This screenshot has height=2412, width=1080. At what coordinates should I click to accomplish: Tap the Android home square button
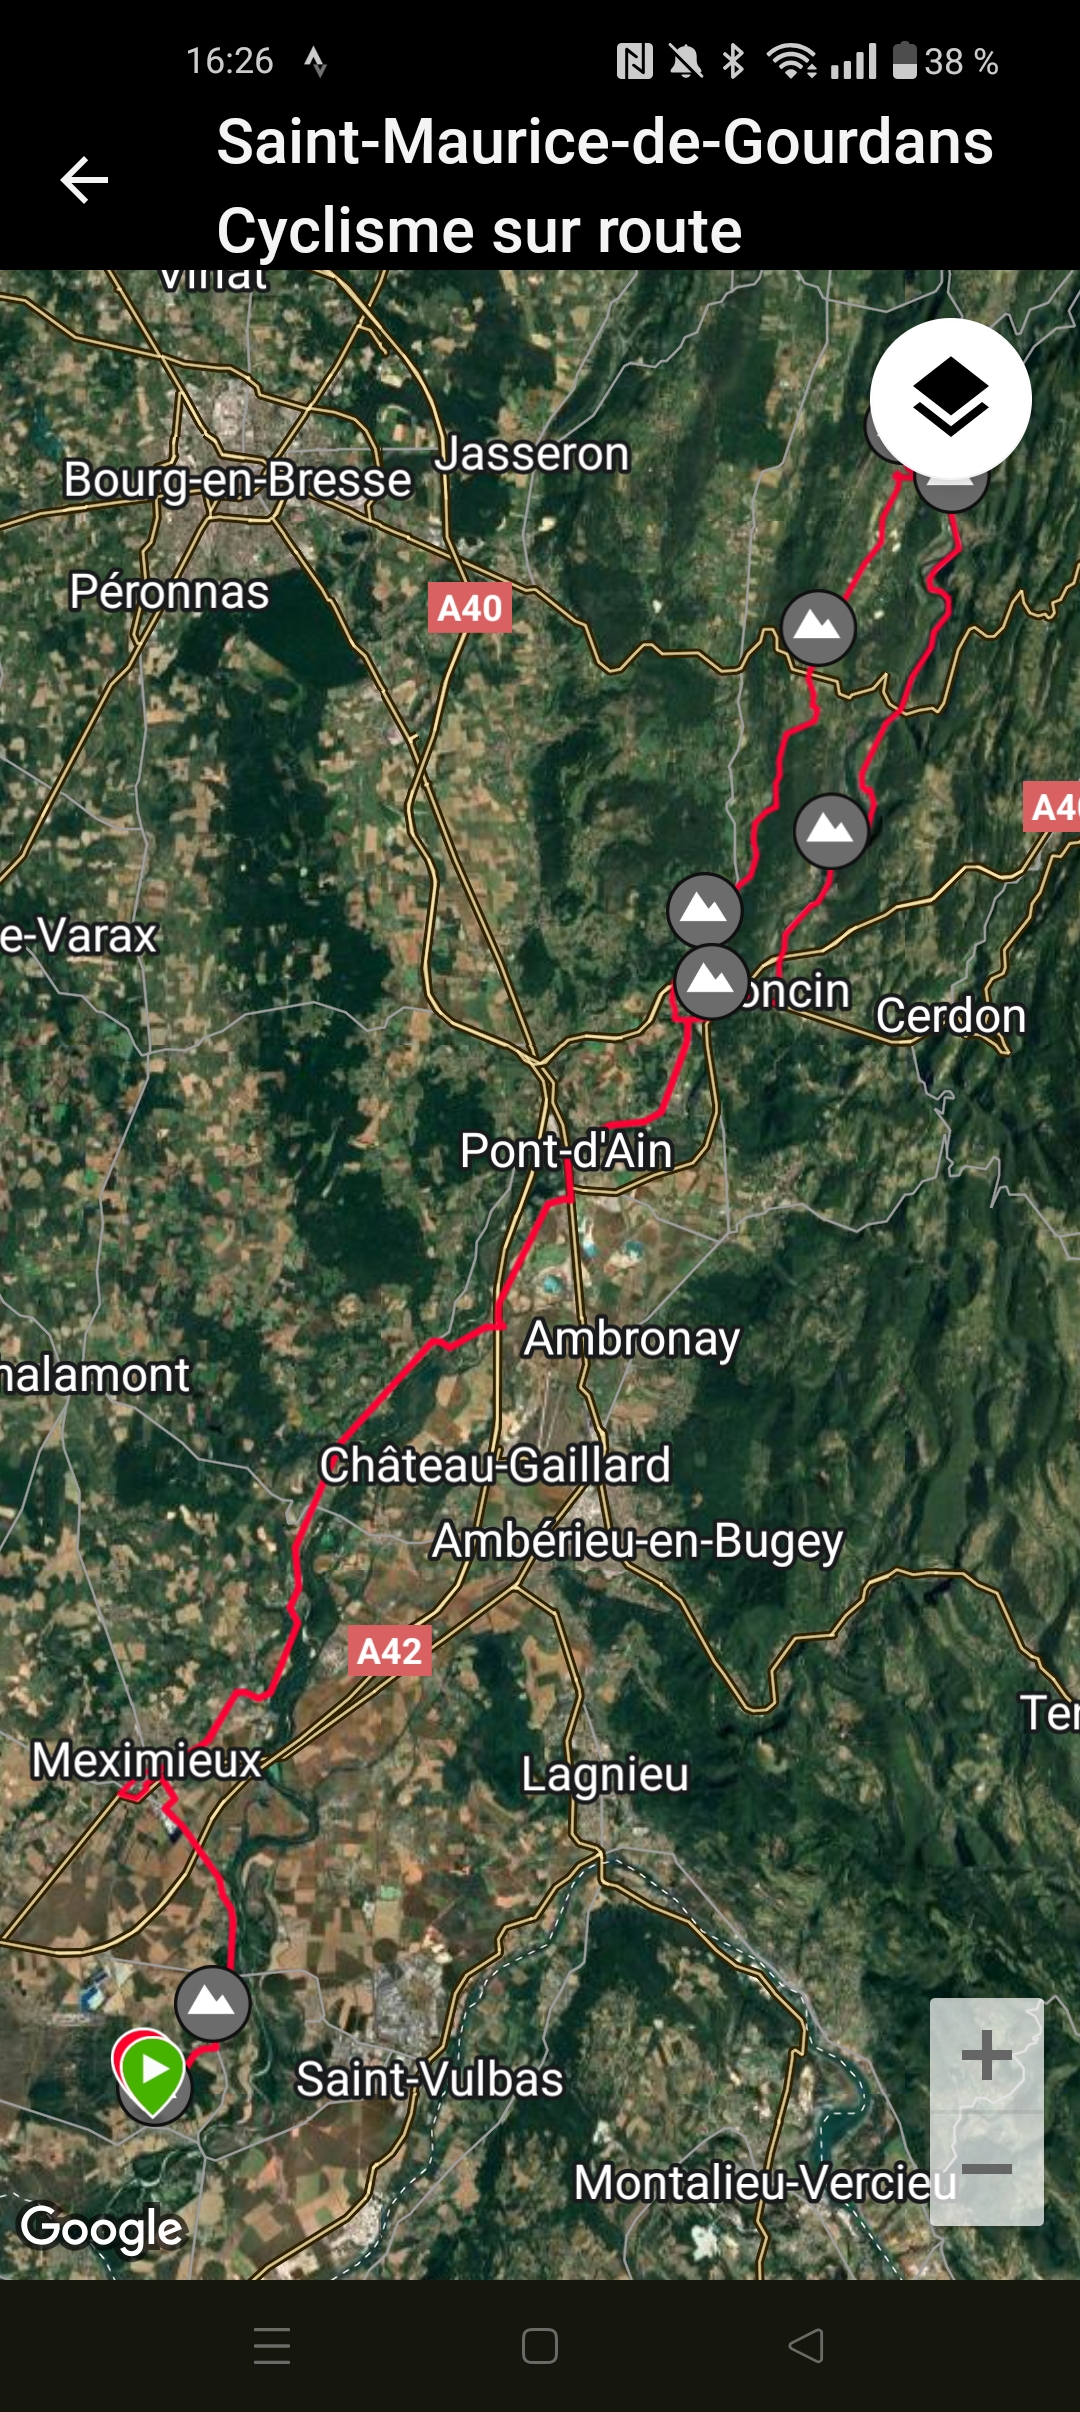pyautogui.click(x=540, y=2345)
